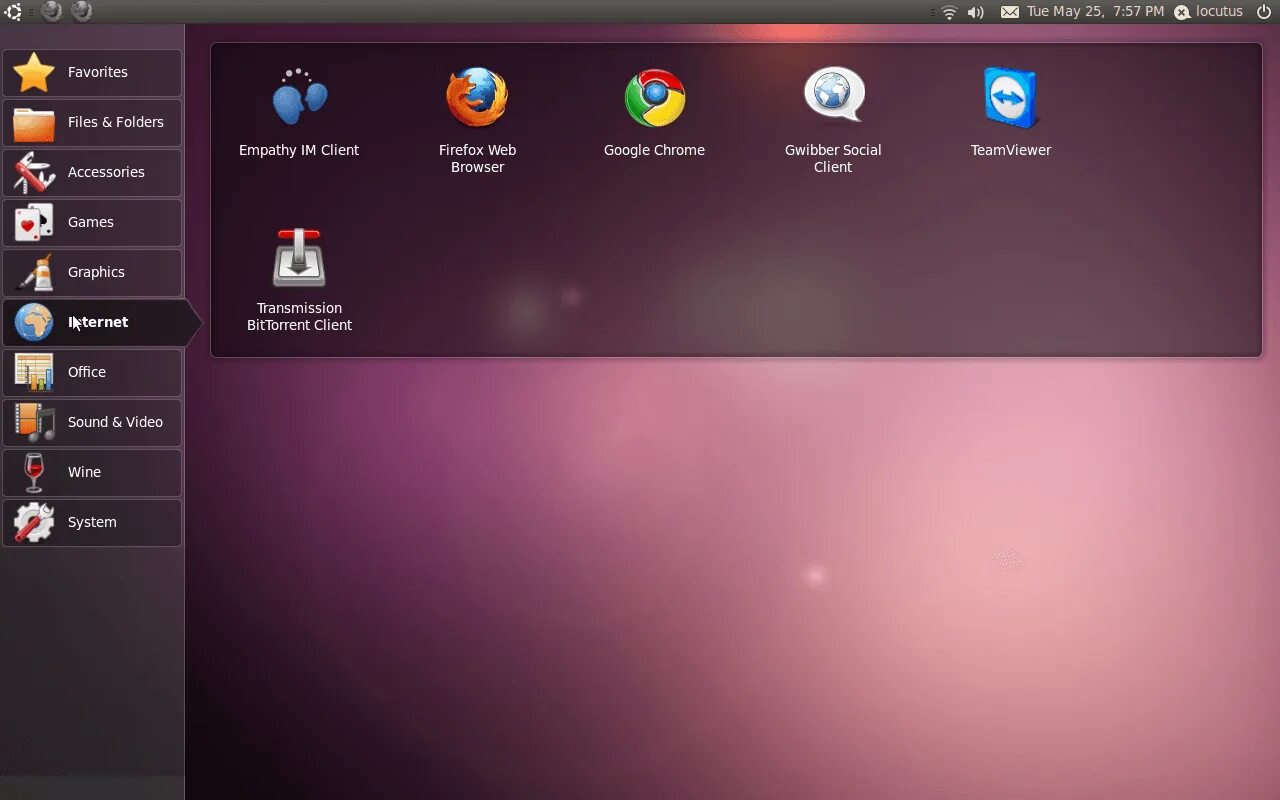Open Firefox Web Browser

(x=477, y=120)
